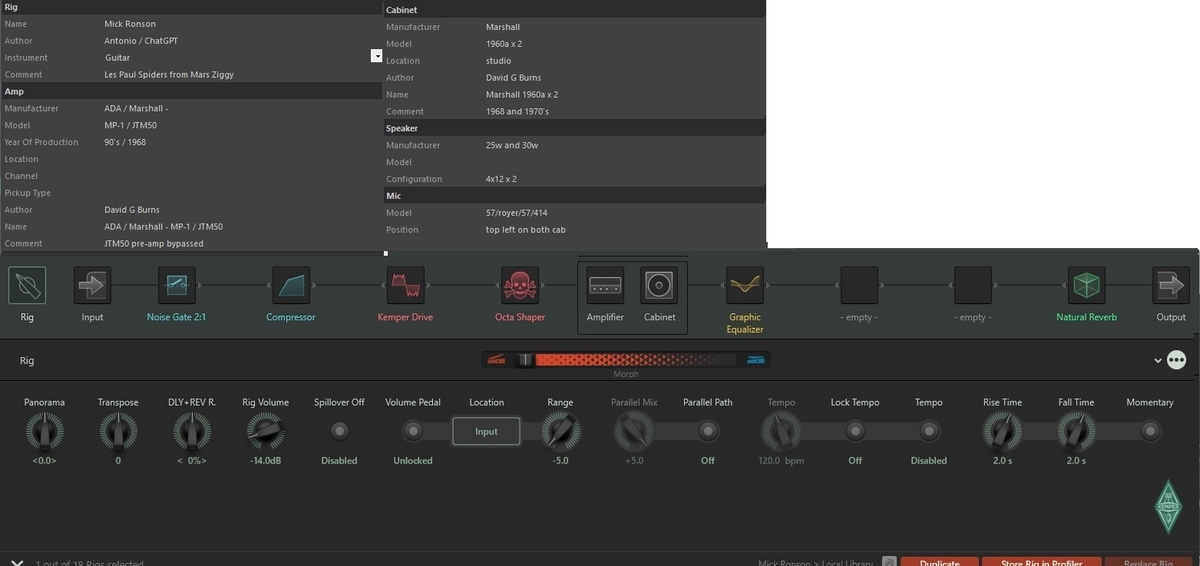Click the Kemper logo badge

coord(1169,506)
